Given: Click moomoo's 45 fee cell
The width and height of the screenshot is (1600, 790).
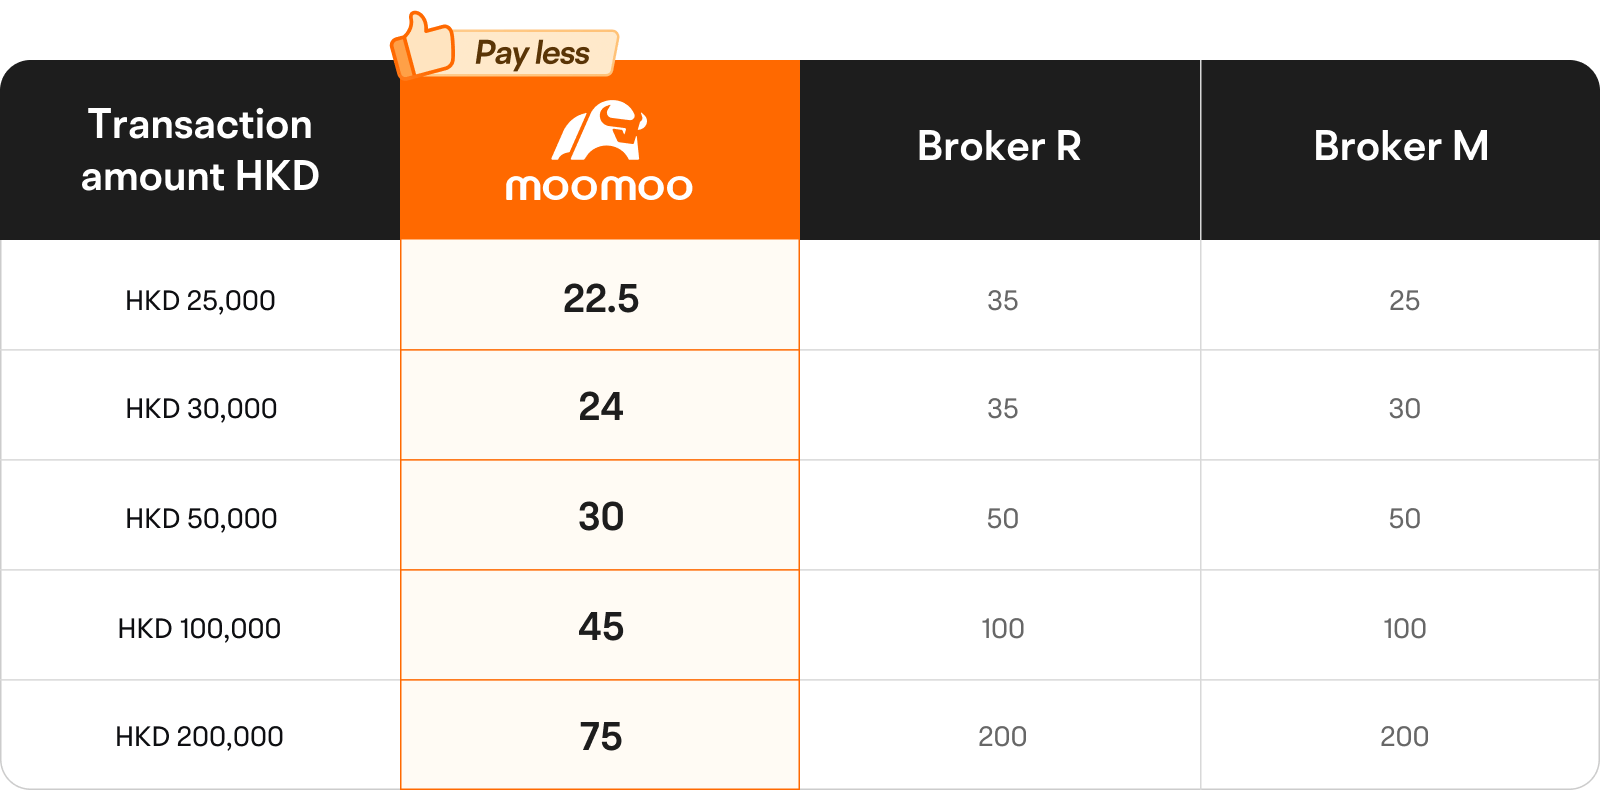Looking at the screenshot, I should [x=600, y=625].
